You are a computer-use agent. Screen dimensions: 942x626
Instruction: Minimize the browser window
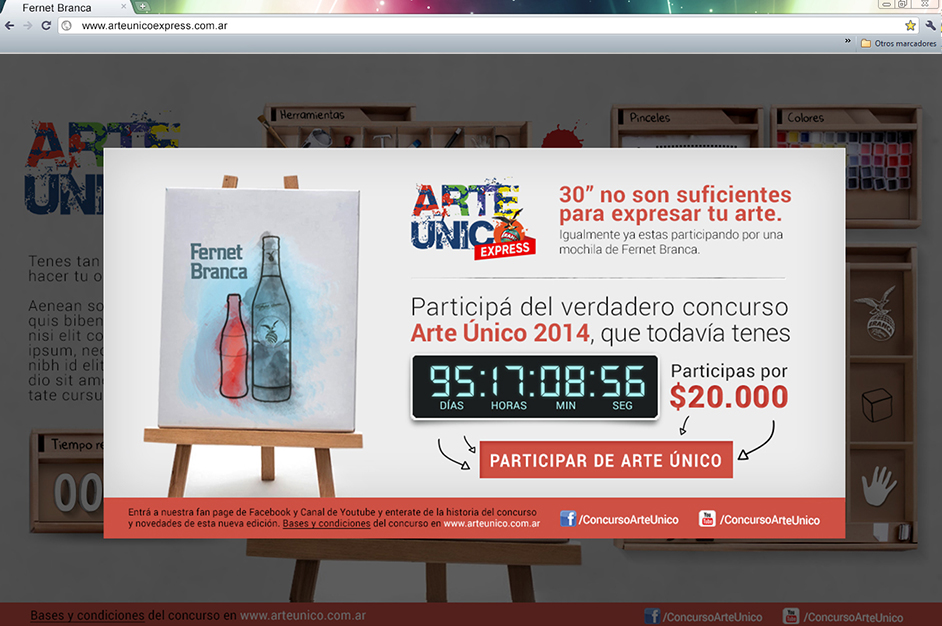(x=884, y=4)
